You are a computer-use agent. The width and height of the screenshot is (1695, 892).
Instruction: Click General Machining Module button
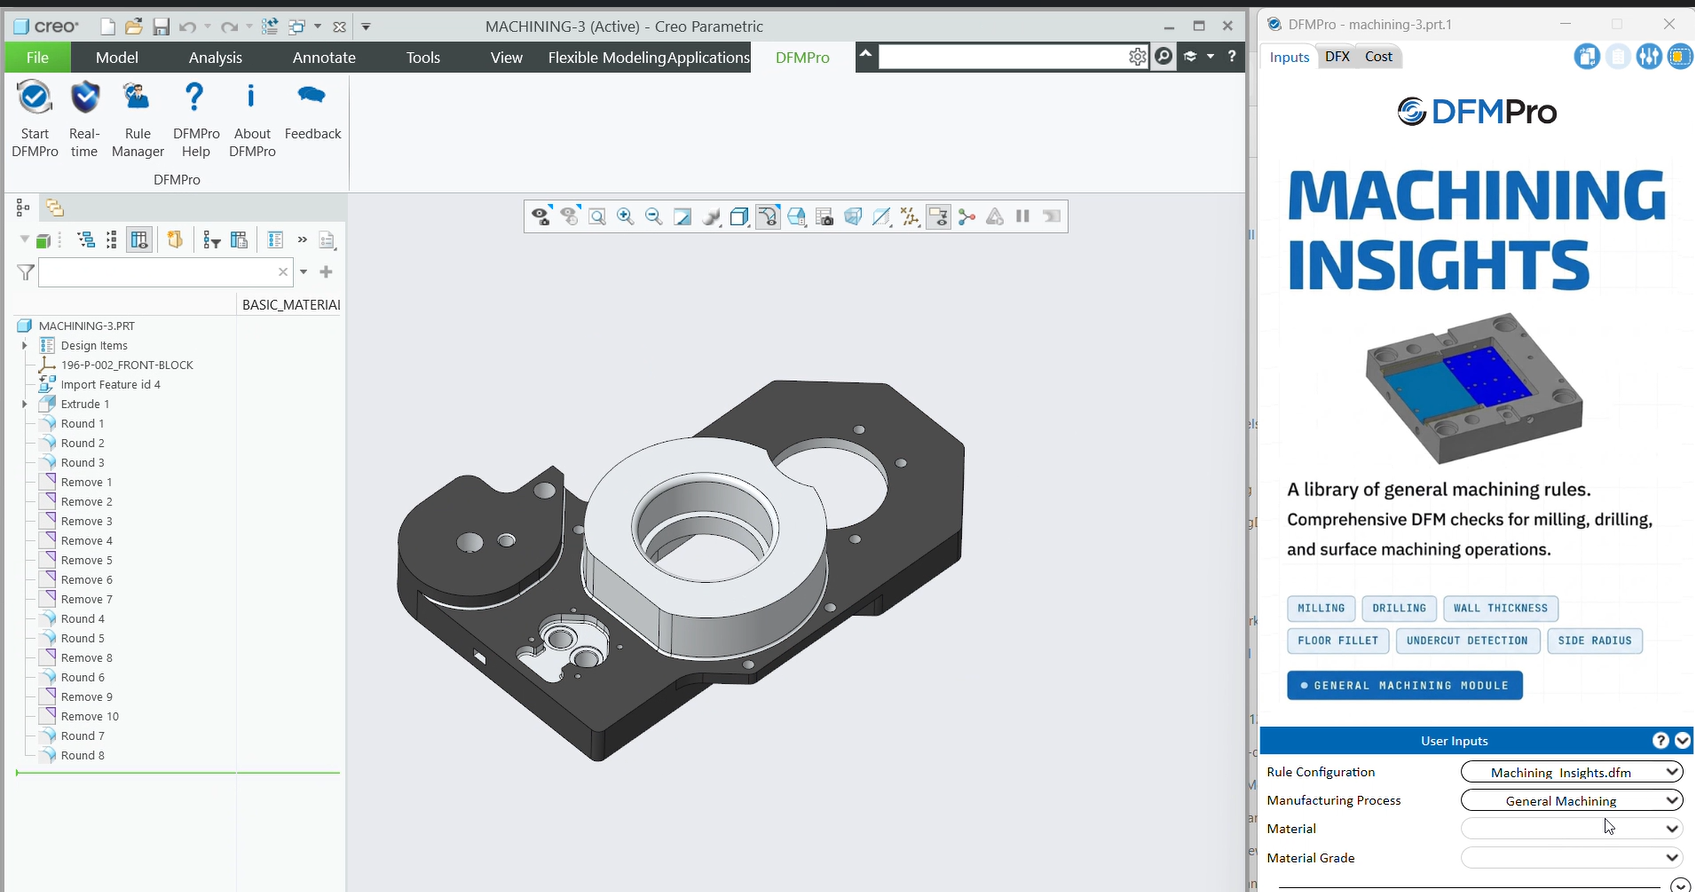point(1405,685)
